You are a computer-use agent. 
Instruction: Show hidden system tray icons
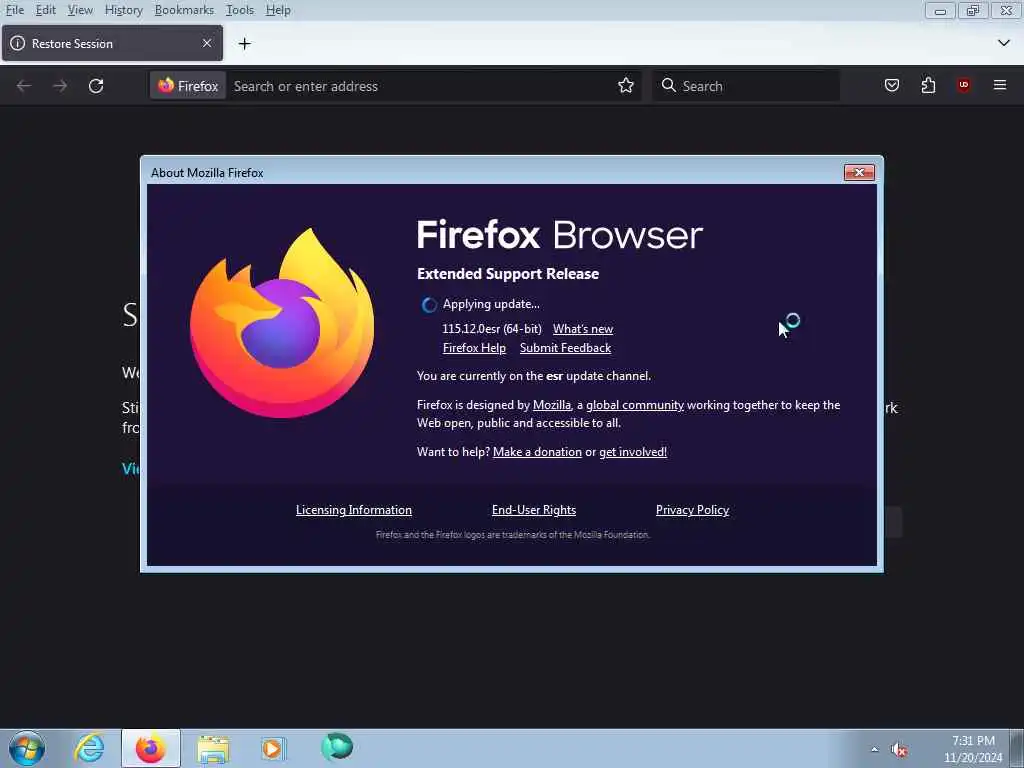pos(874,750)
